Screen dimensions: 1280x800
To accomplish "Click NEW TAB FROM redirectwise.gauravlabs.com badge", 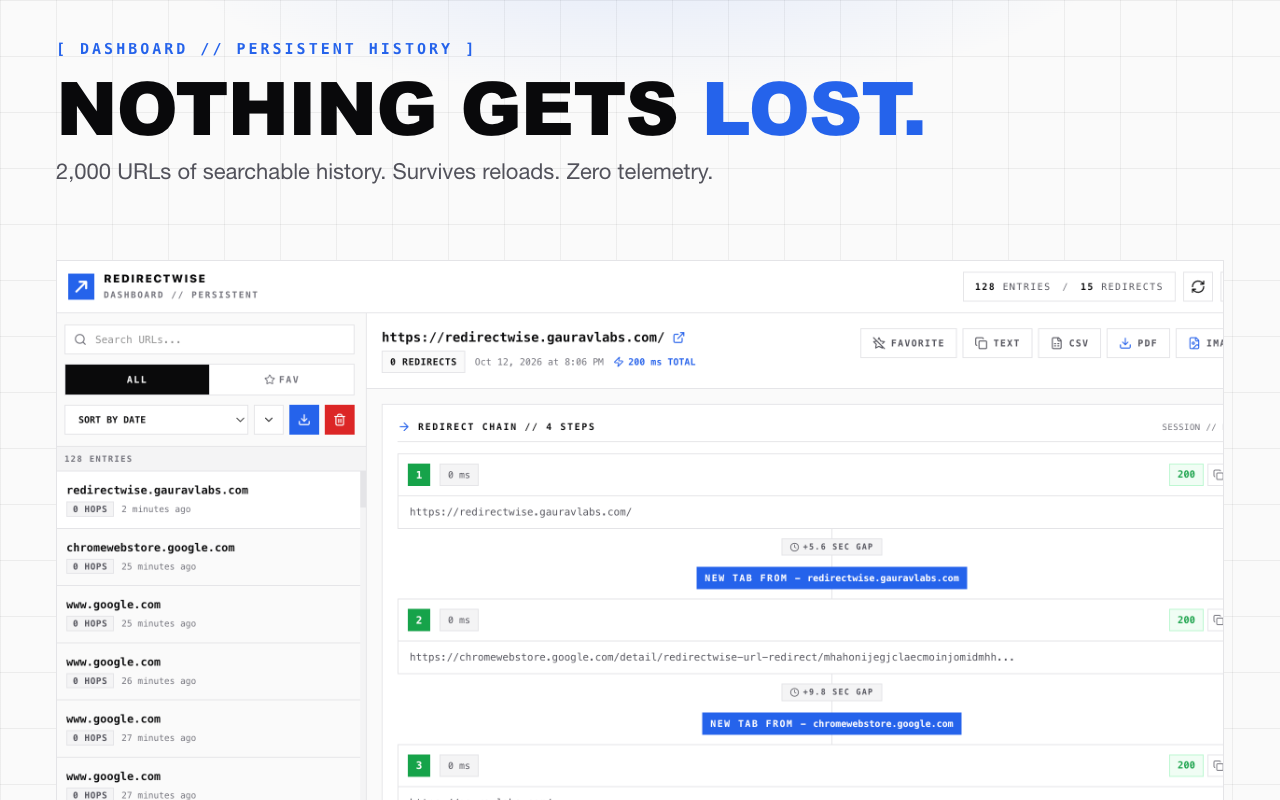I will [832, 578].
